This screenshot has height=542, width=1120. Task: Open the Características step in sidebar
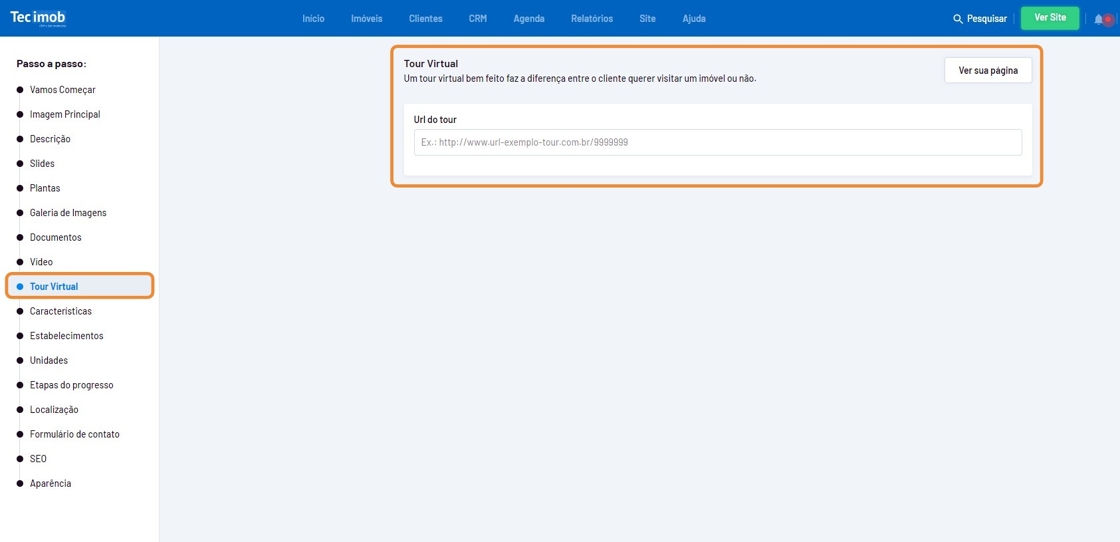[x=61, y=311]
